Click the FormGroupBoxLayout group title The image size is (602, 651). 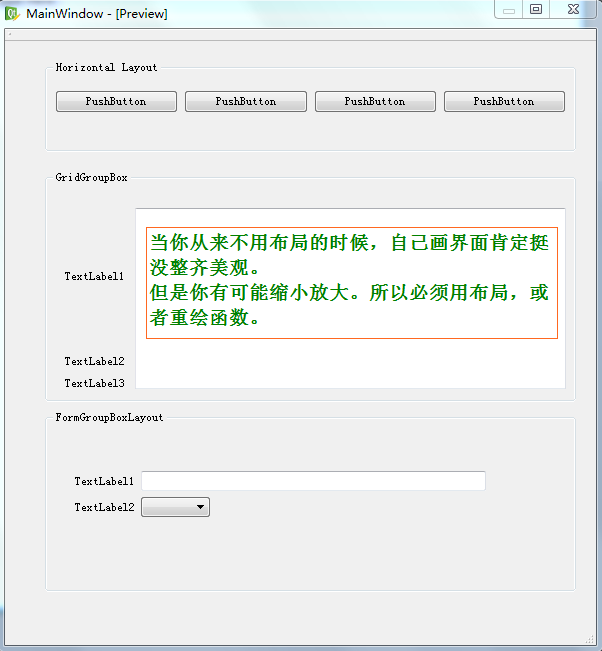(109, 418)
